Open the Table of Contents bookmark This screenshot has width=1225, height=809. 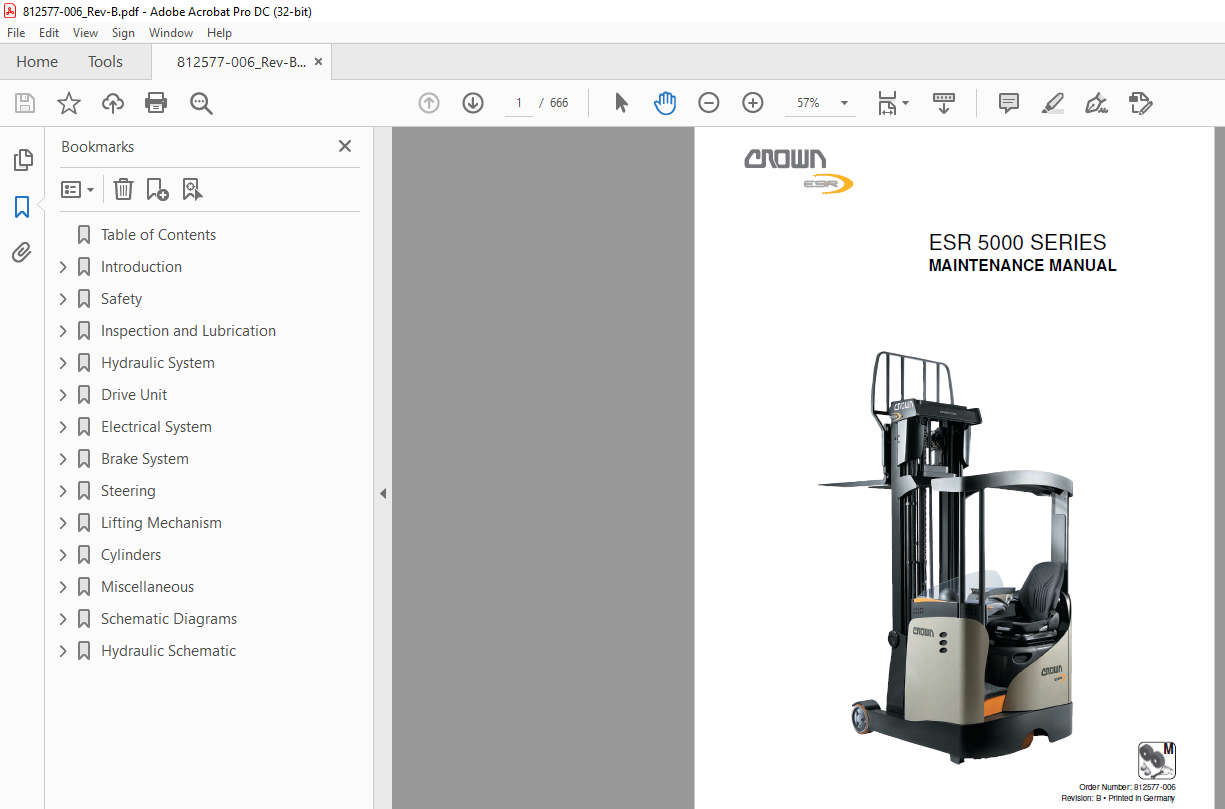point(158,235)
